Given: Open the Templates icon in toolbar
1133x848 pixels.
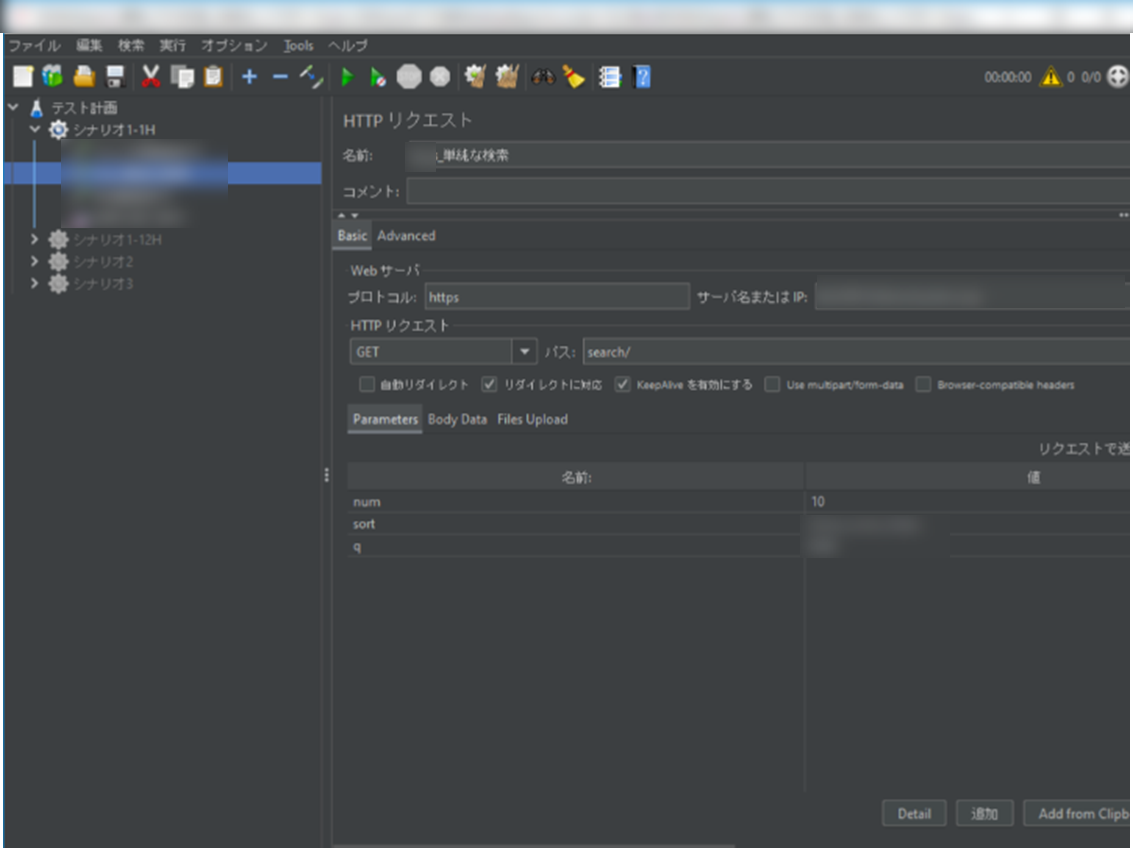Looking at the screenshot, I should coord(53,77).
